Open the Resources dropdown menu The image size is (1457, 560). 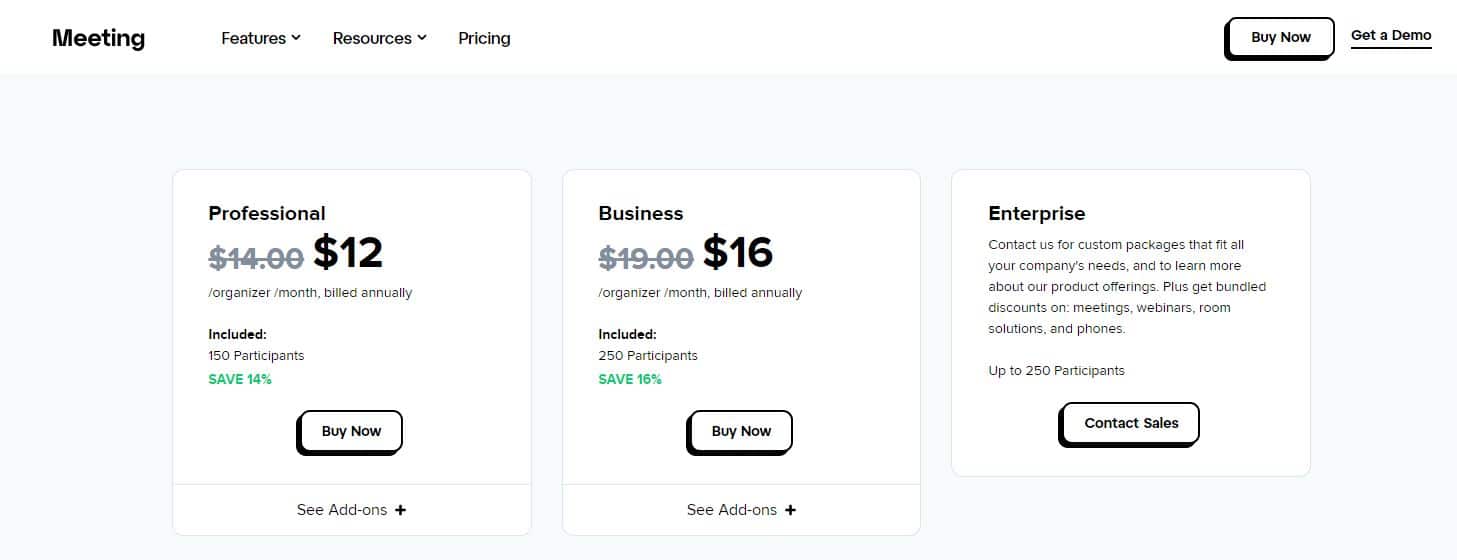tap(380, 38)
